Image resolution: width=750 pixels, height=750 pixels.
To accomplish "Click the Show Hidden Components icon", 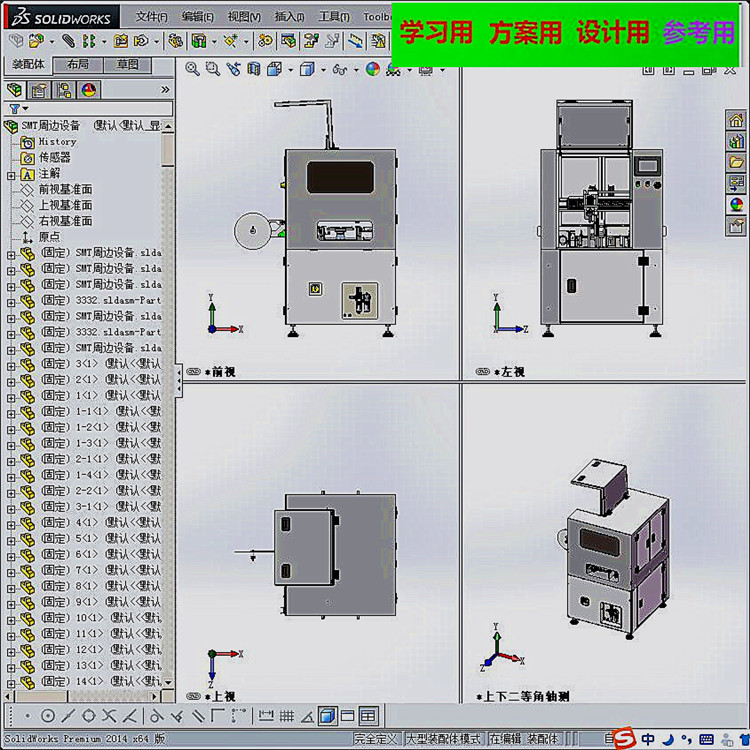I will (x=175, y=41).
